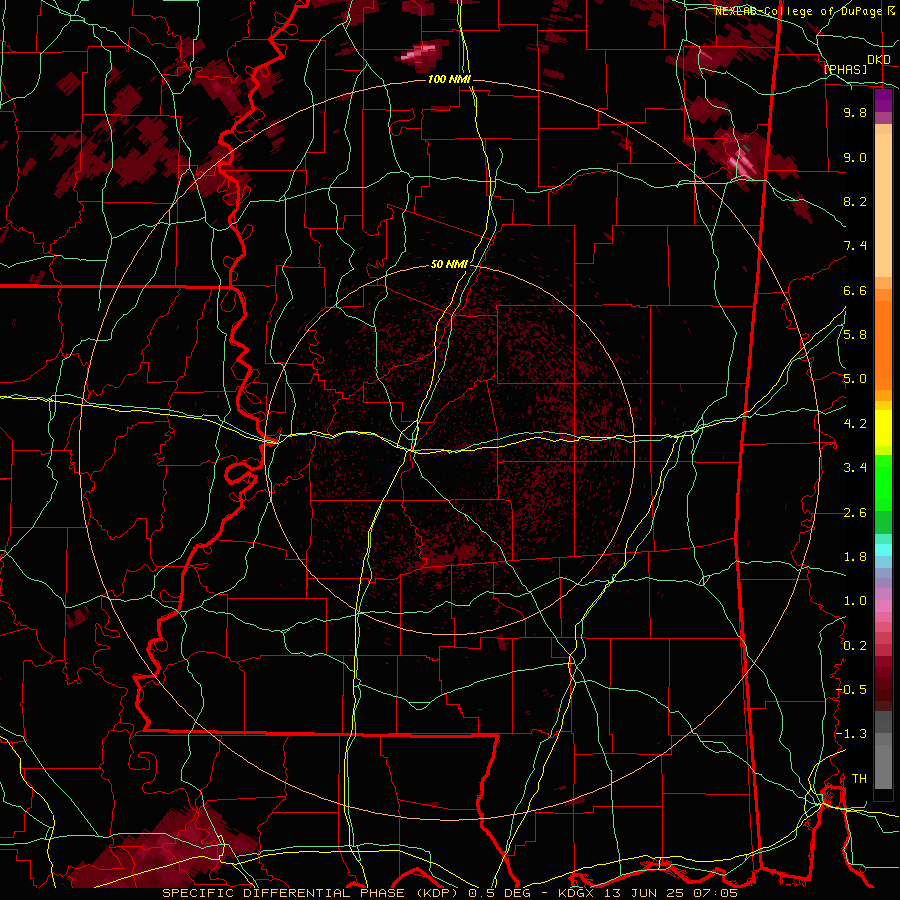This screenshot has height=900, width=900.
Task: Click the 0.2 value on the color scale
Action: click(x=855, y=645)
